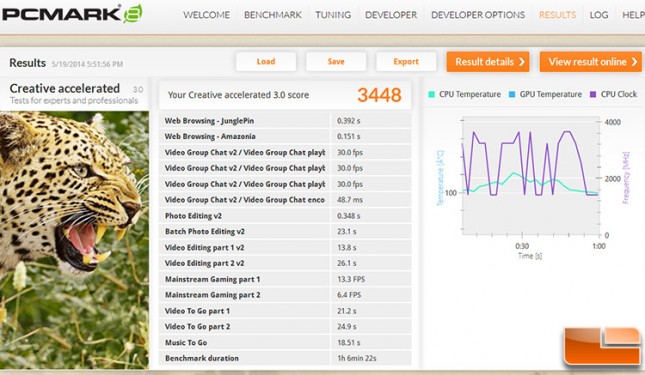Select the Web Browsing - JunglePin row
Image resolution: width=645 pixels, height=375 pixels.
pyautogui.click(x=285, y=120)
